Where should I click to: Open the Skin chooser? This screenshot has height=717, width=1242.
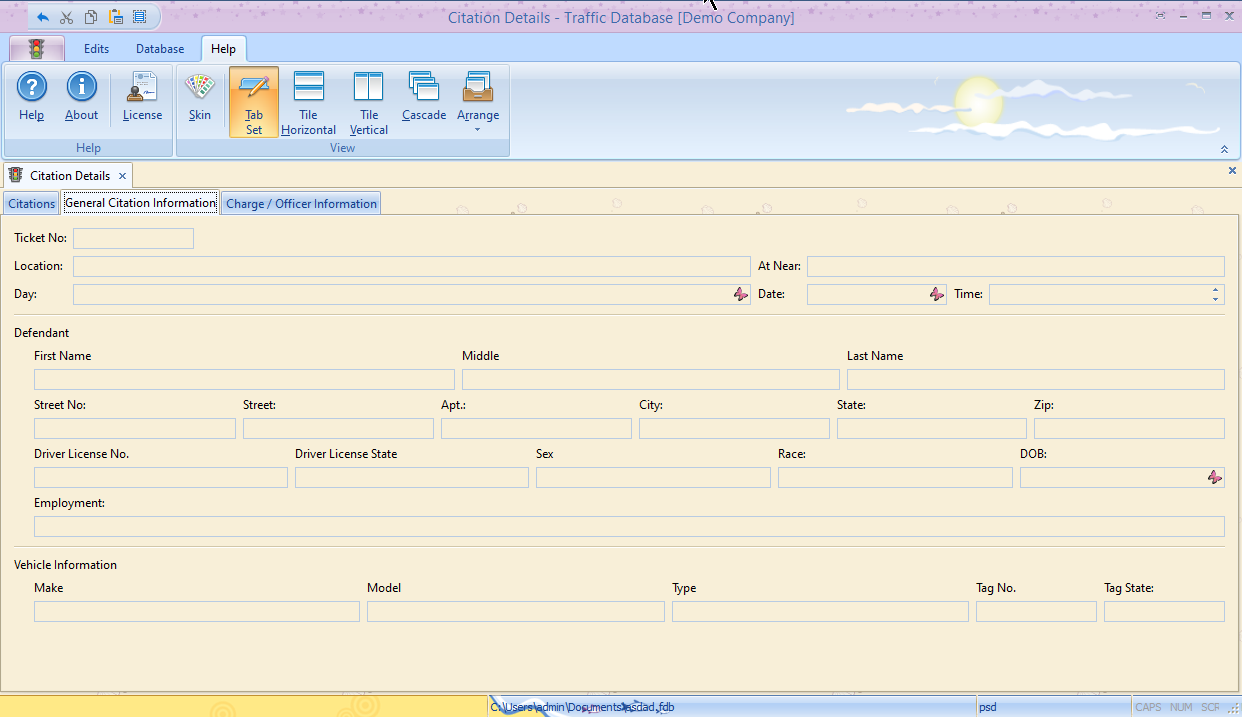[x=200, y=98]
